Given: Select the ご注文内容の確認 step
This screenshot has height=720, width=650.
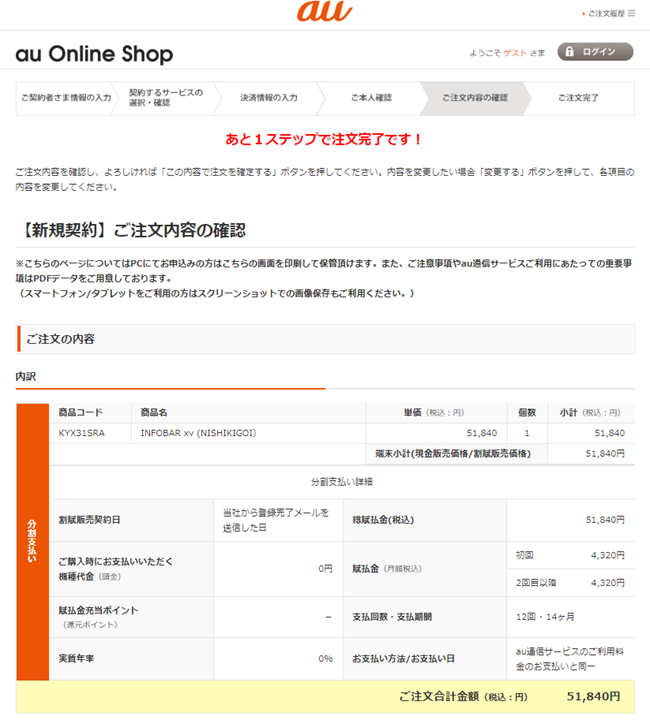Looking at the screenshot, I should point(475,98).
